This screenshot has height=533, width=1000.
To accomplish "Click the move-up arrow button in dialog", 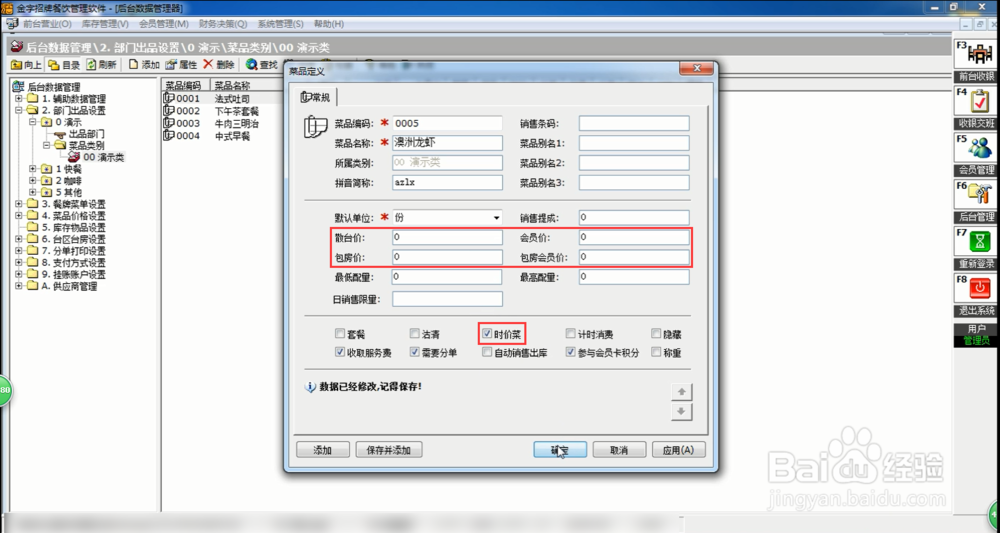I will [681, 391].
